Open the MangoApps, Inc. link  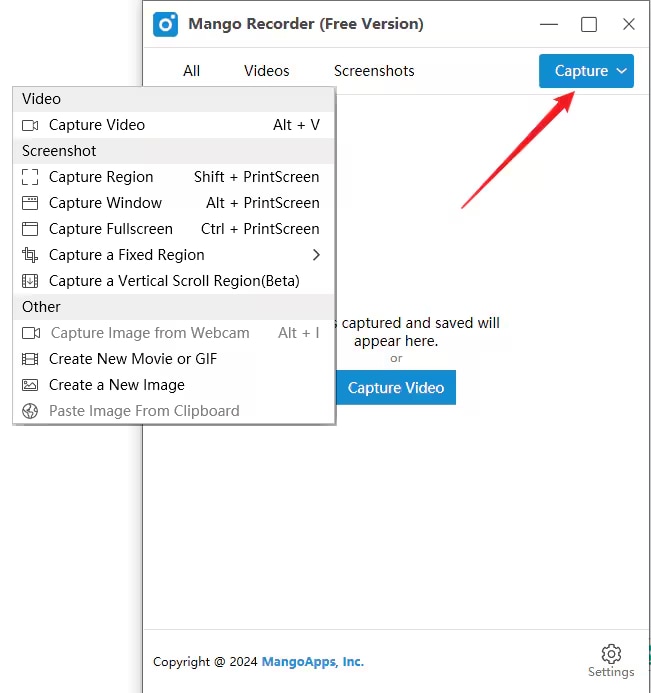coord(312,662)
